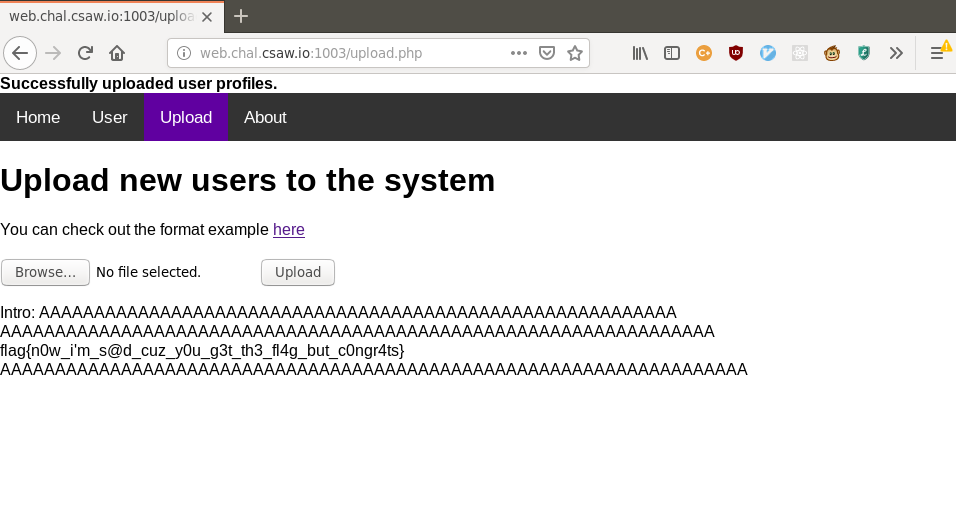Open the monkey face extension icon
Screen dimensions: 956x511
[x=832, y=53]
